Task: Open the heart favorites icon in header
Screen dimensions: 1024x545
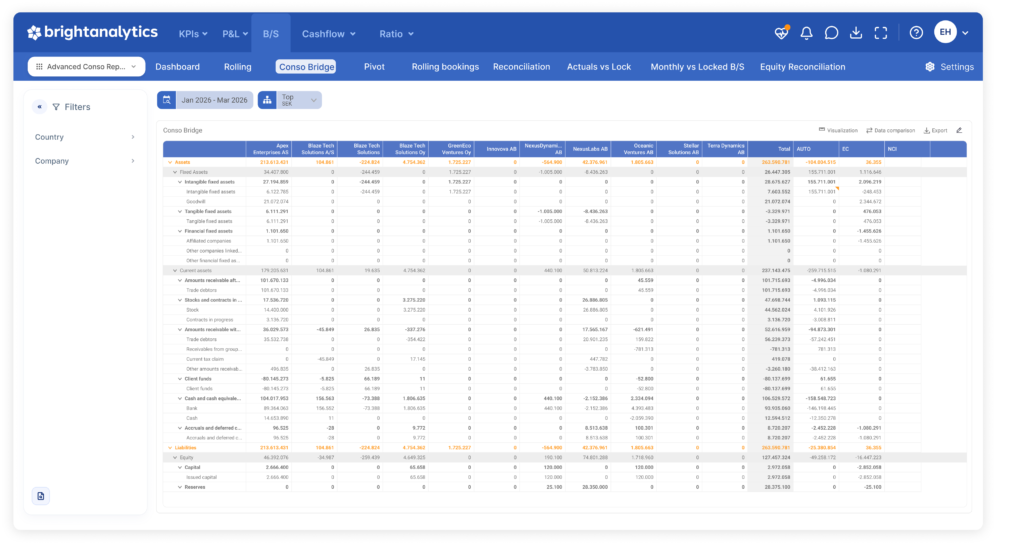Action: pyautogui.click(x=781, y=33)
